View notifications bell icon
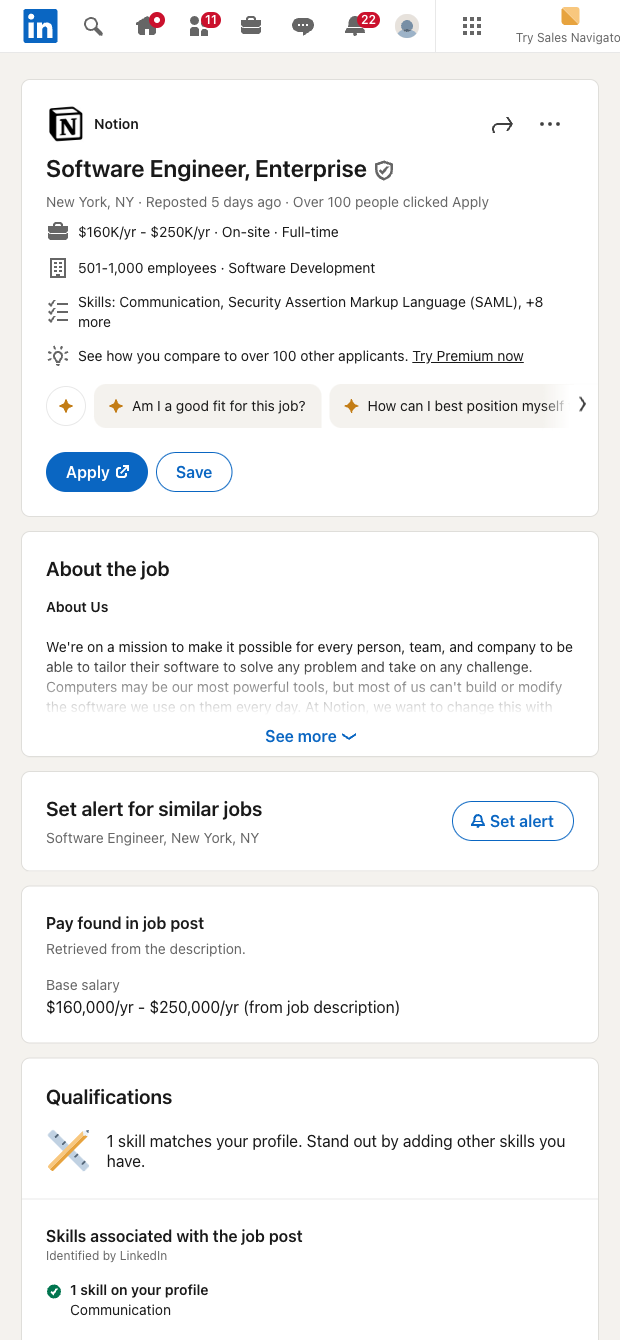Viewport: 620px width, 1340px height. [356, 26]
